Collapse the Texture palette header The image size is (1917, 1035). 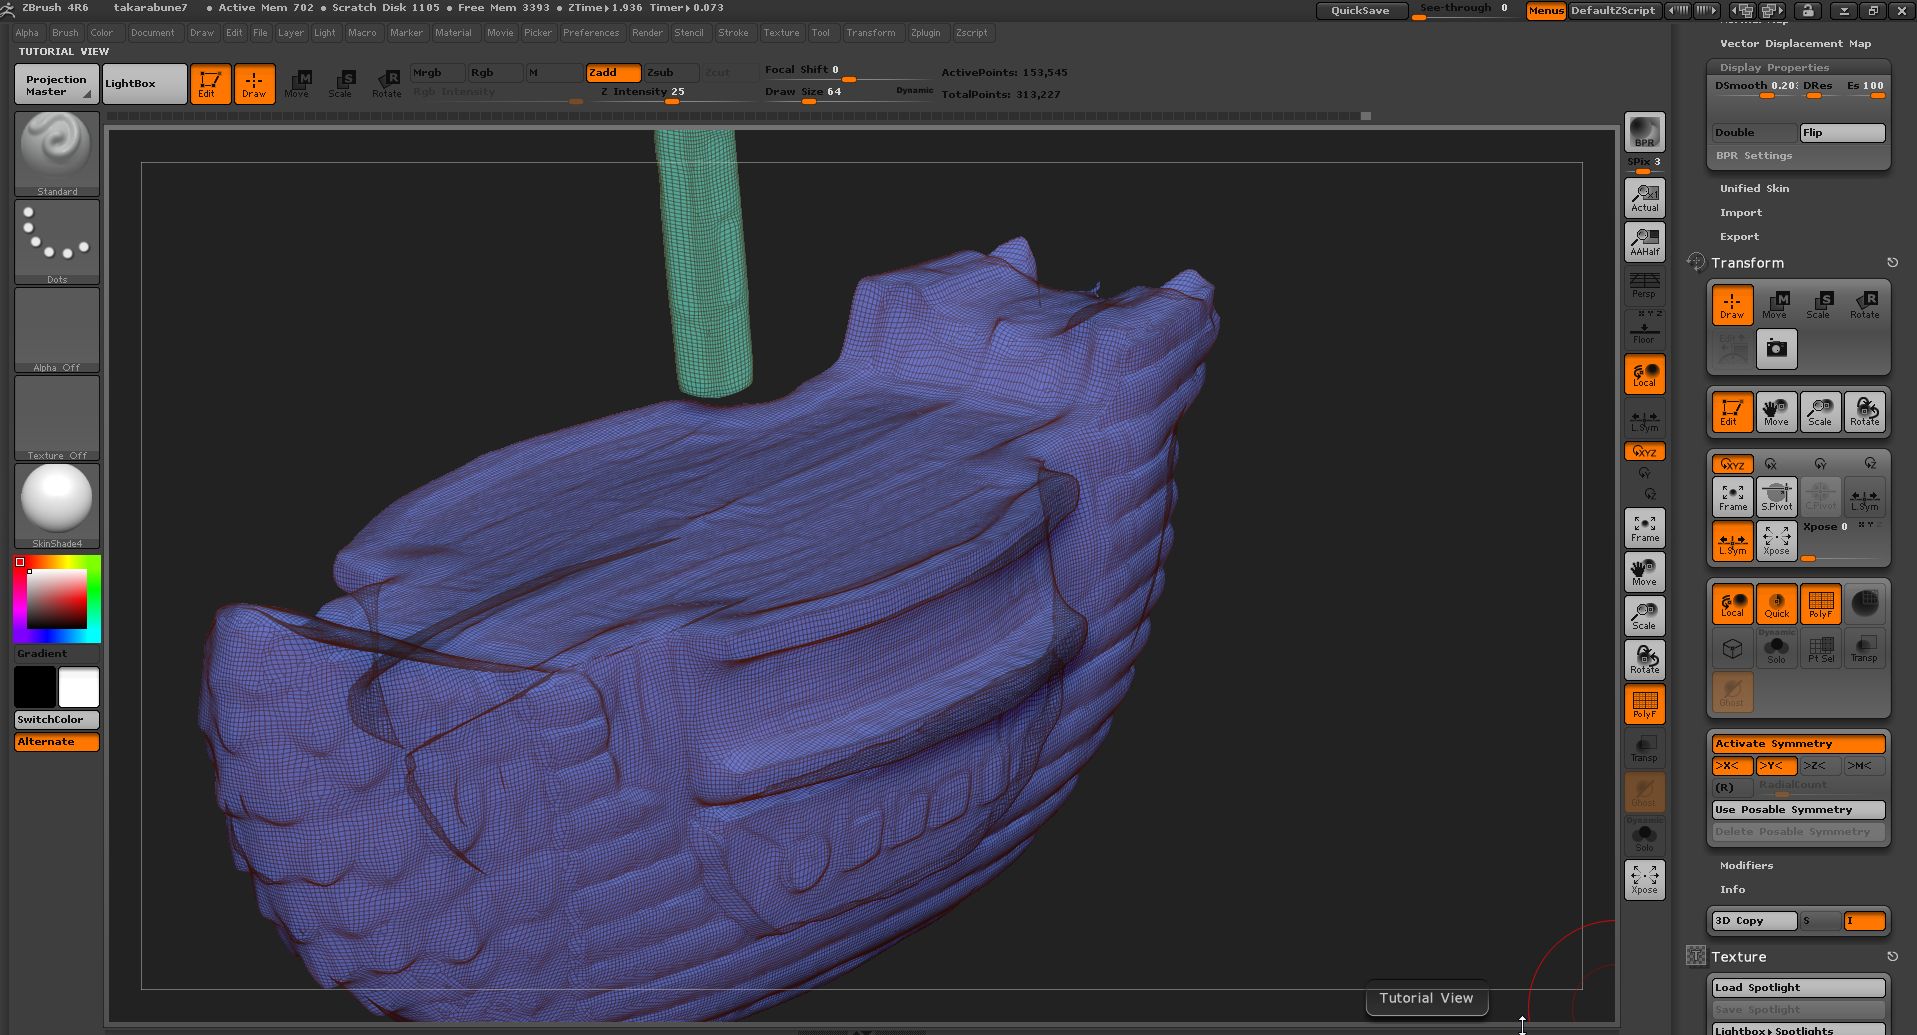pyautogui.click(x=1738, y=957)
